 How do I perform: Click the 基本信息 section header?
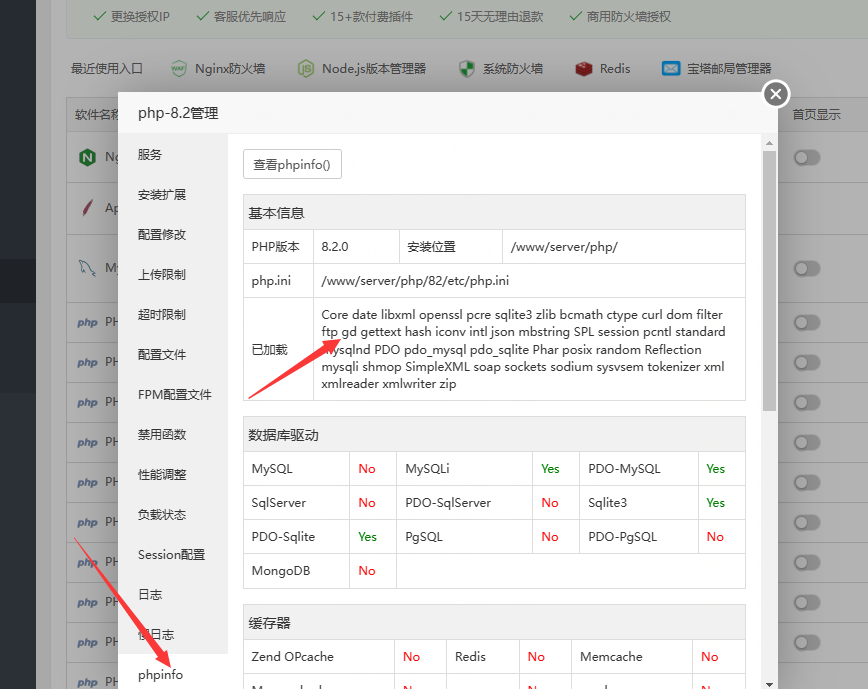coord(494,213)
